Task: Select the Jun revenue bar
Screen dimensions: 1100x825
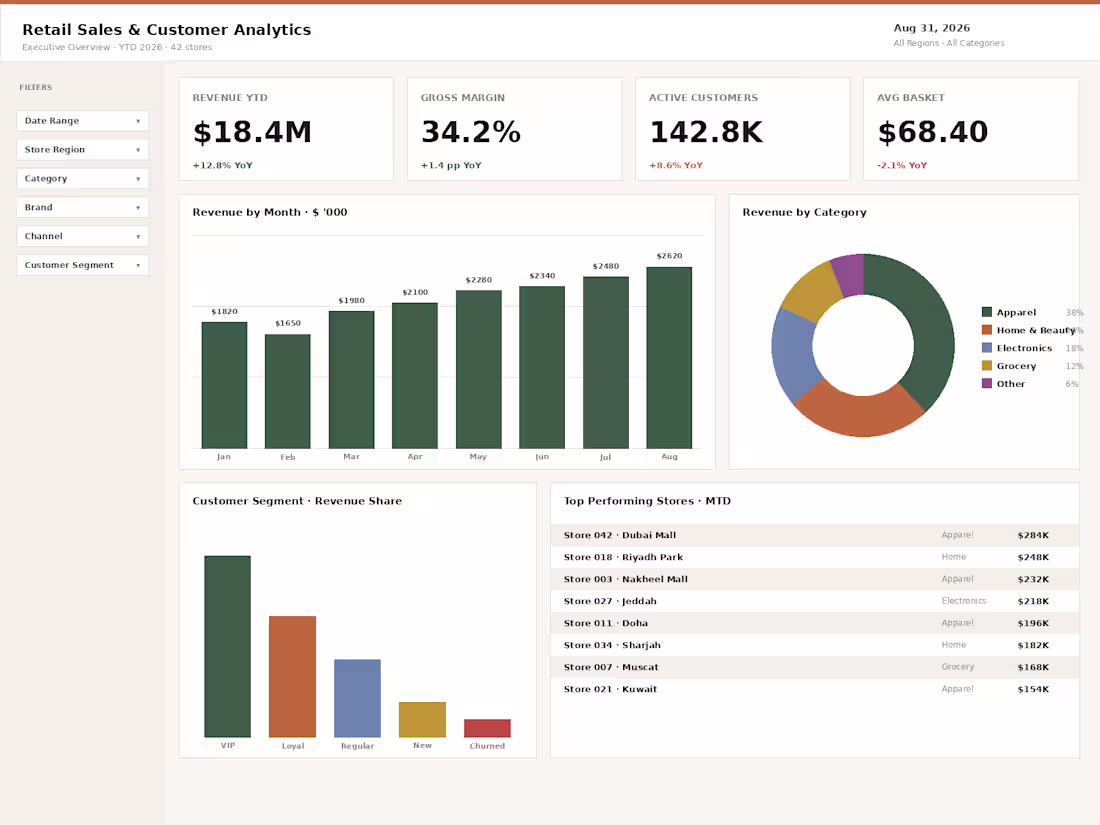Action: tap(542, 367)
